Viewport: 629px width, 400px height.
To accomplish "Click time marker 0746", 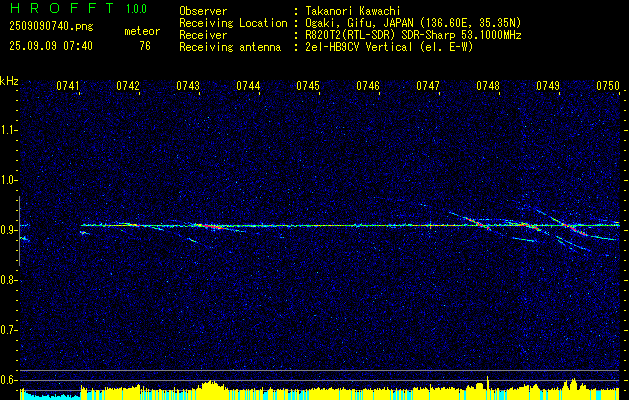I will (368, 86).
